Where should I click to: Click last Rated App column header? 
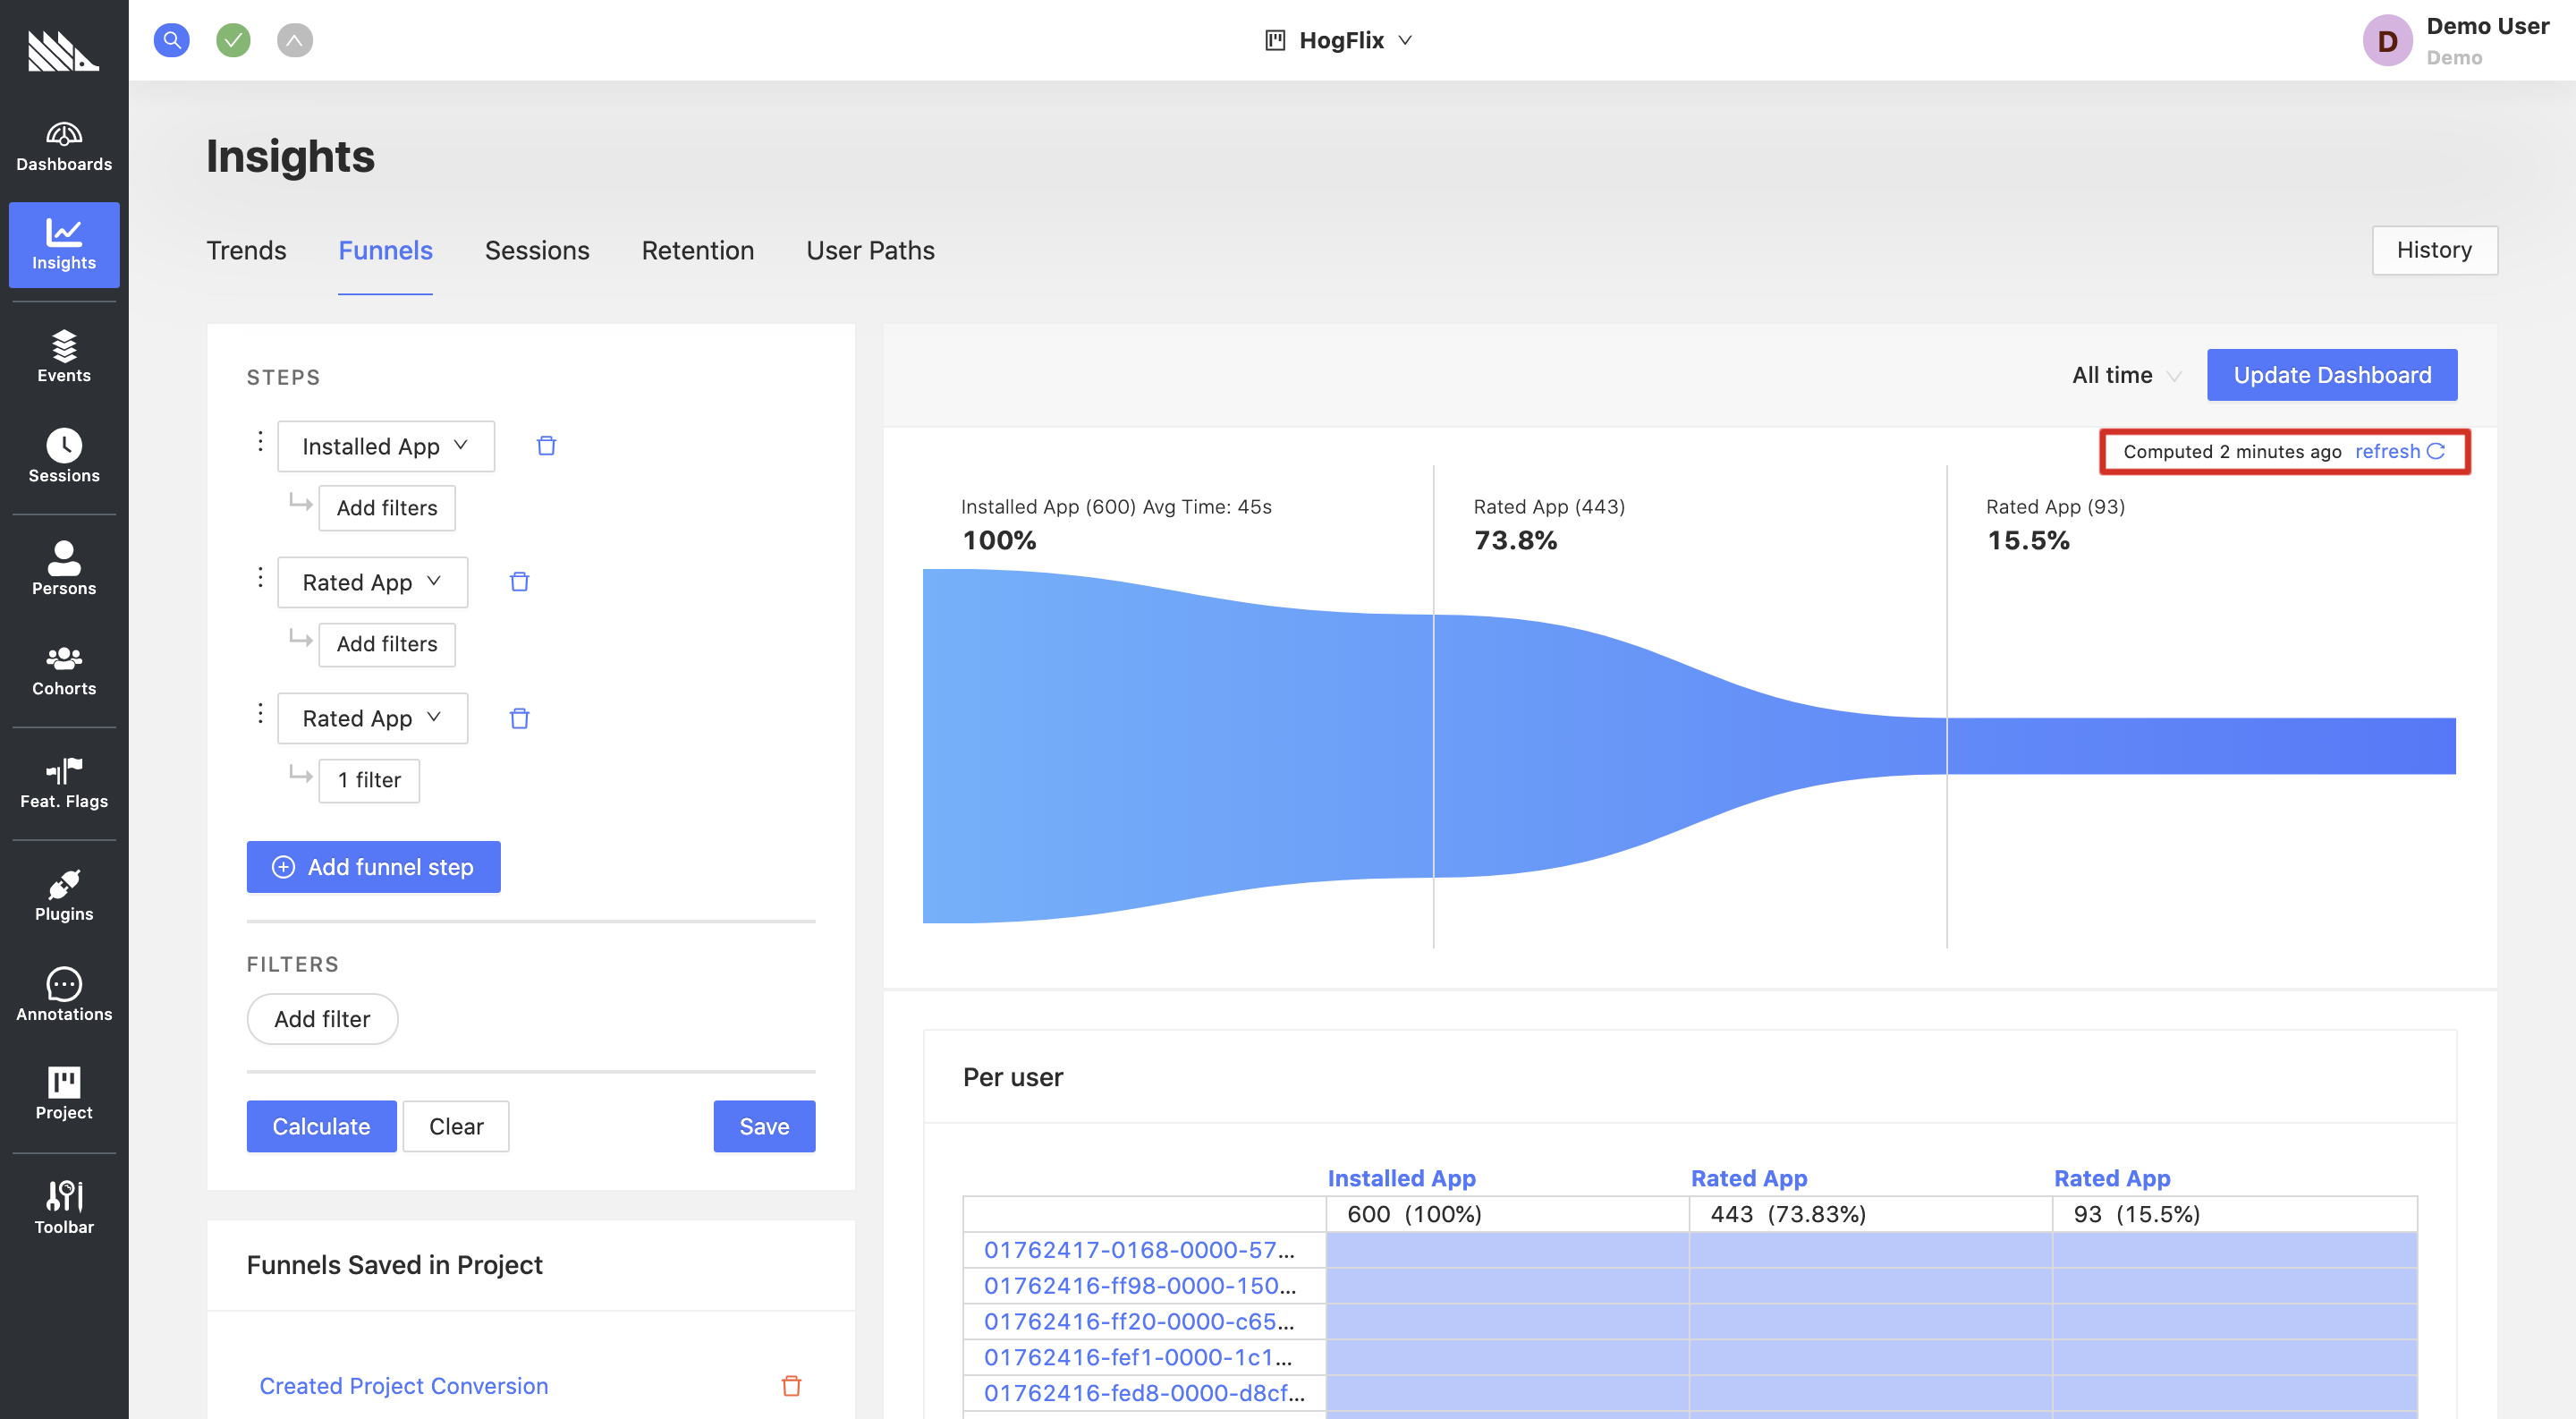click(x=2112, y=1178)
